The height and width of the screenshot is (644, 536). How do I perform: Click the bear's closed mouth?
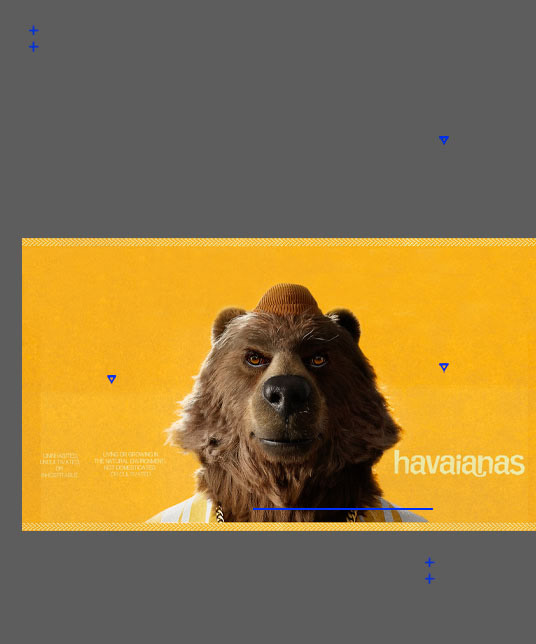pyautogui.click(x=285, y=441)
